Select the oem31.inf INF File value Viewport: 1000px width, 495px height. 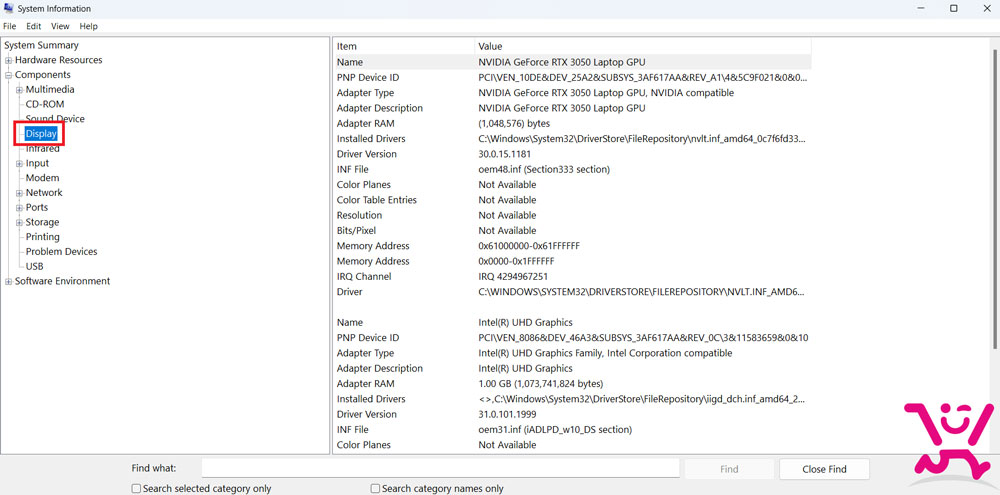(x=555, y=429)
